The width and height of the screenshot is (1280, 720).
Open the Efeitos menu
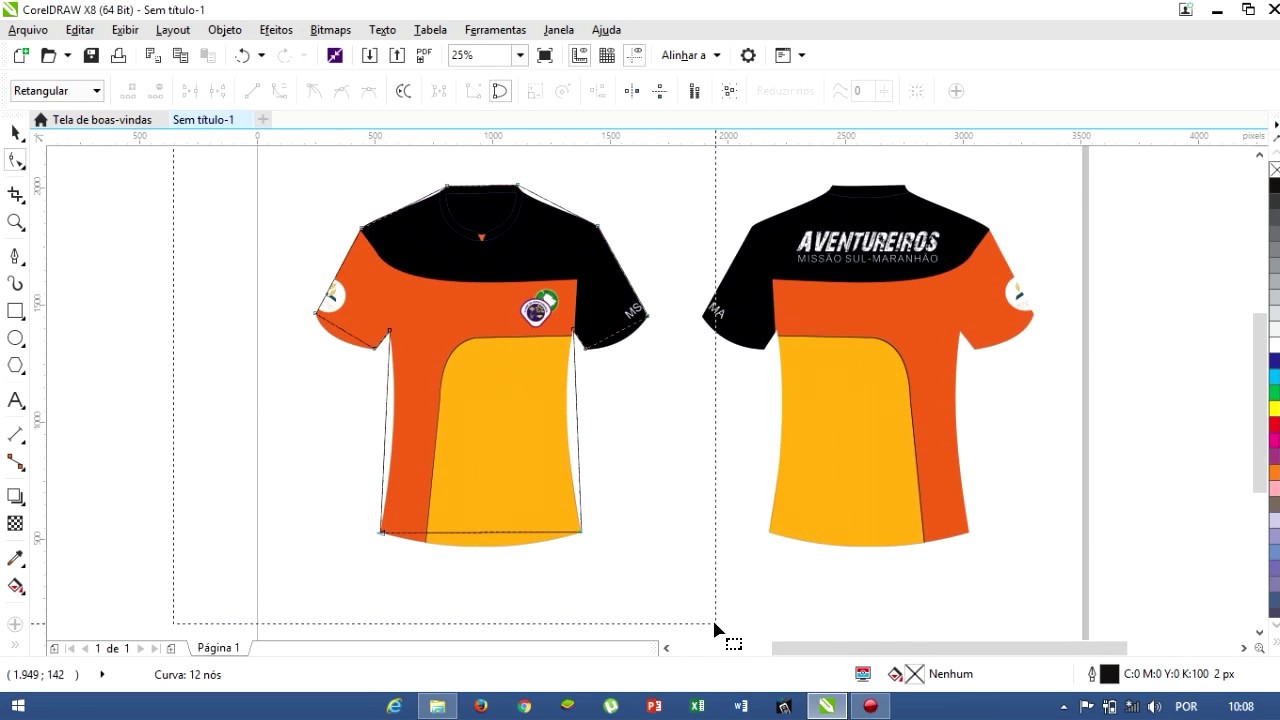(276, 30)
